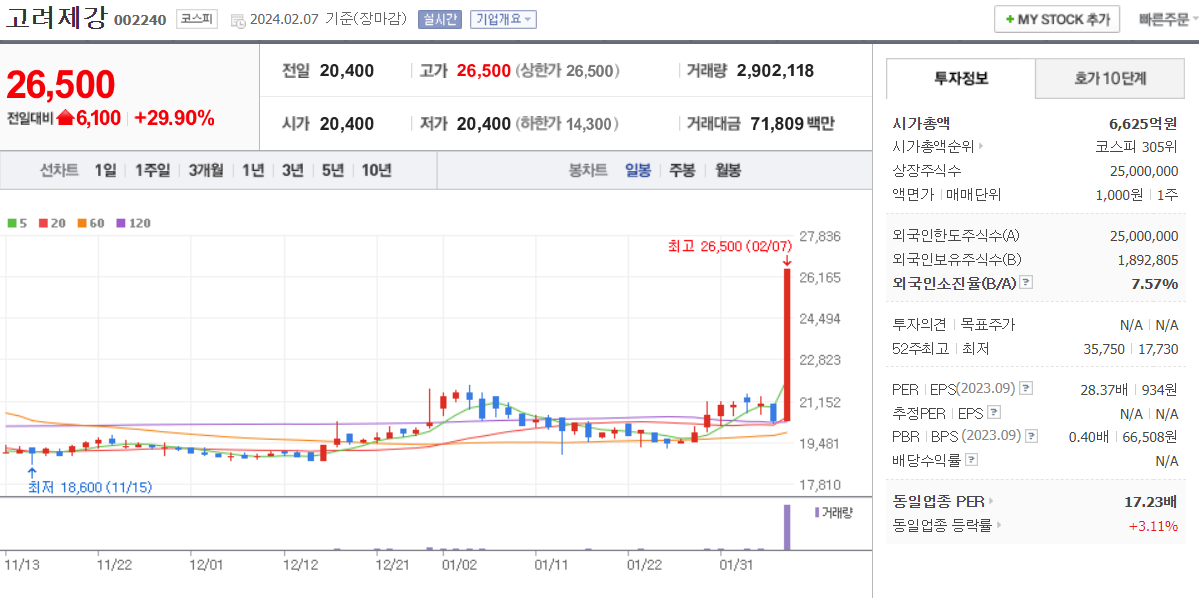The height and width of the screenshot is (598, 1202).
Task: Click the 하한가 14,300 text
Action: click(568, 124)
